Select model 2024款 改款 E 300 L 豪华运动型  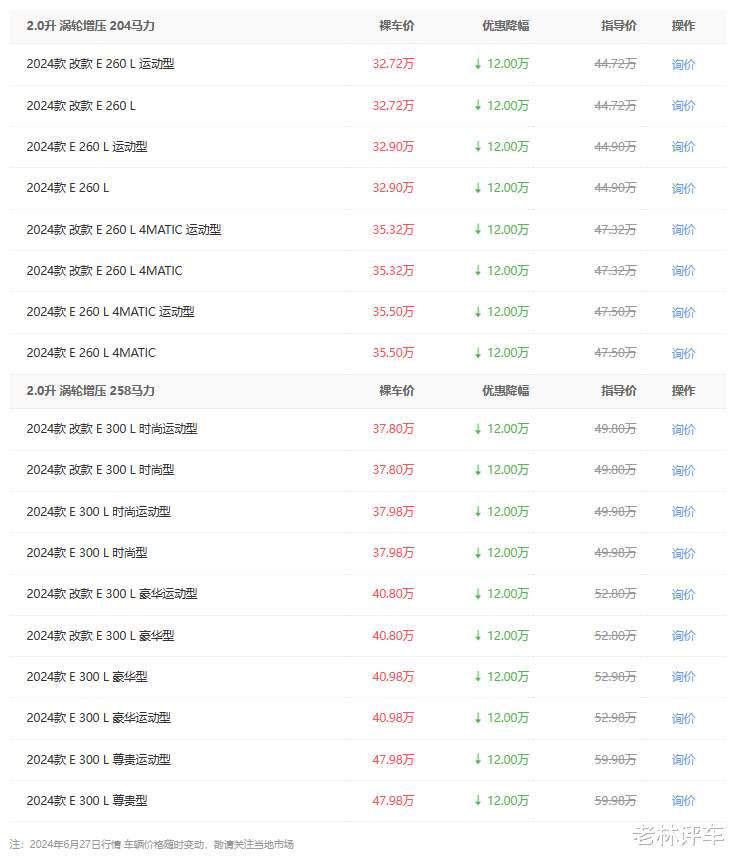point(112,594)
